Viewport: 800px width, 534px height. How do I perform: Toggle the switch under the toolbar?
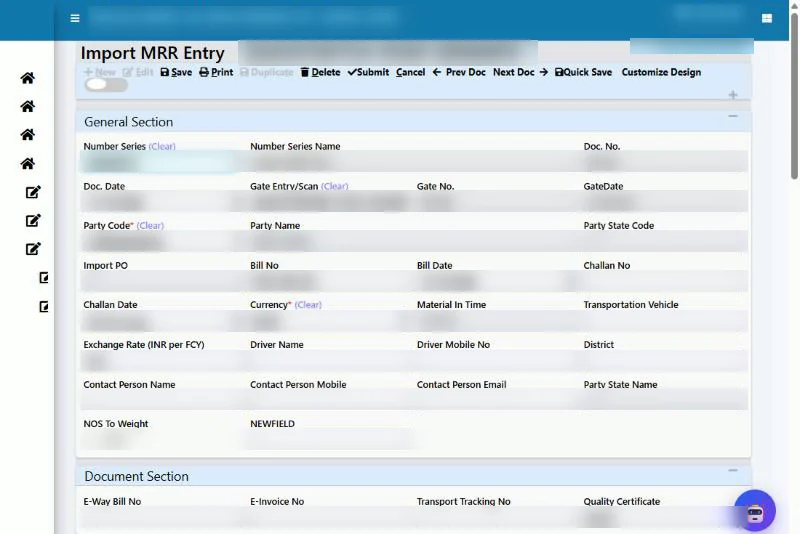coord(106,85)
